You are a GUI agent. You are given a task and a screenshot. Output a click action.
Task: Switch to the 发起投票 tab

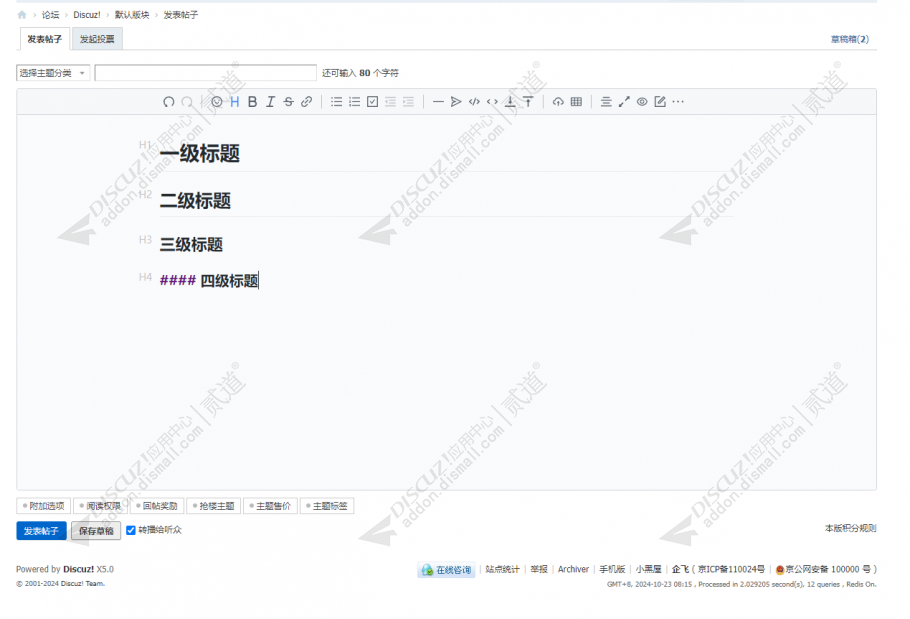point(97,39)
